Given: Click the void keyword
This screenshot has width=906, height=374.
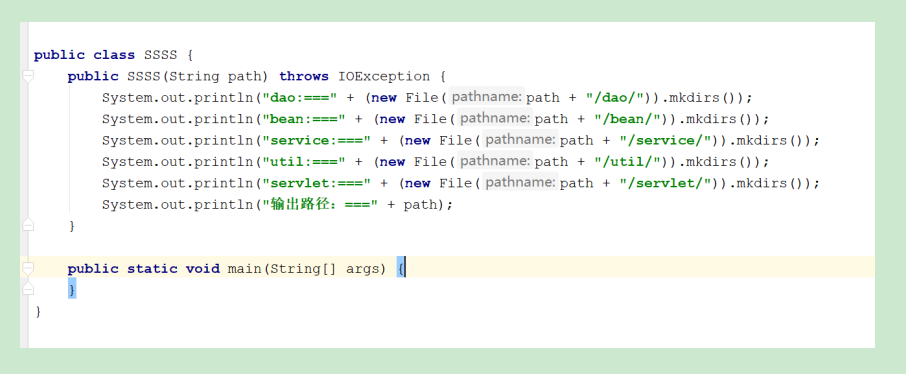Looking at the screenshot, I should (x=203, y=269).
